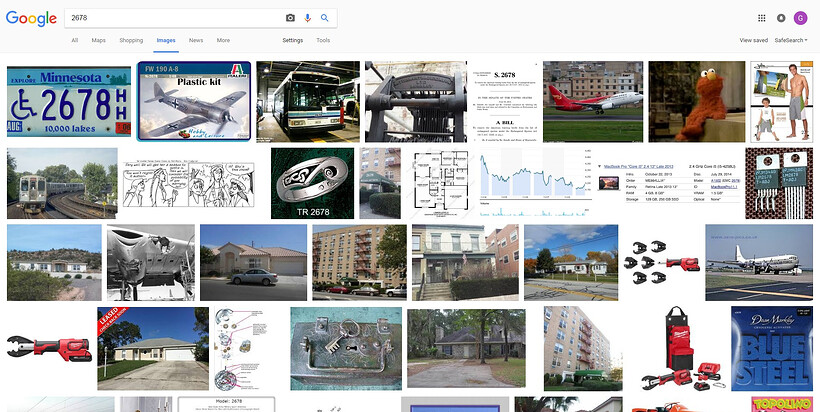Open the floor plan image
Image resolution: width=820 pixels, height=412 pixels.
click(x=440, y=183)
